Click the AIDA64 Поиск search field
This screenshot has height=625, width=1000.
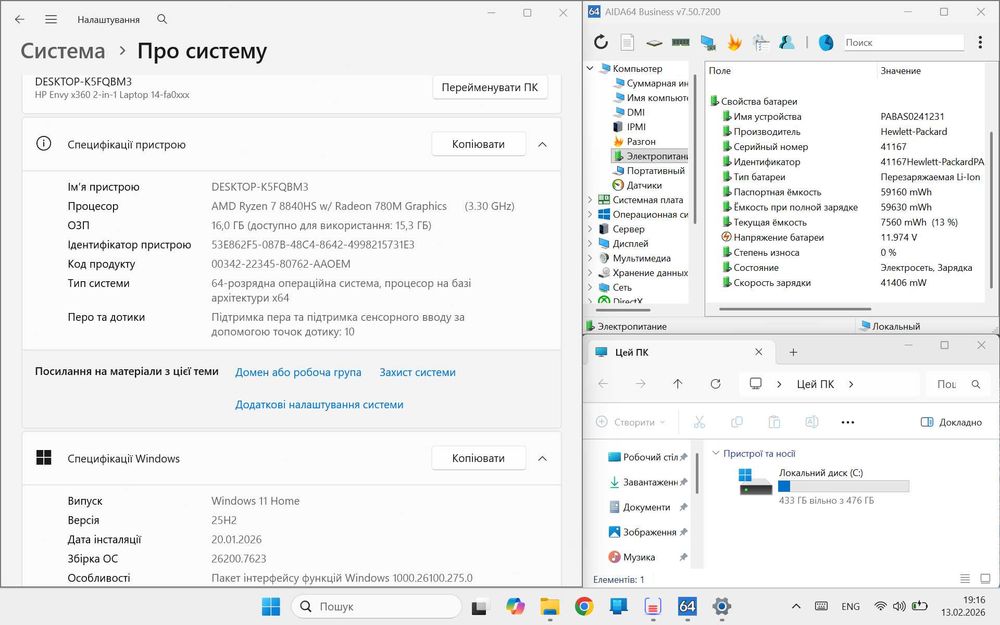[903, 42]
